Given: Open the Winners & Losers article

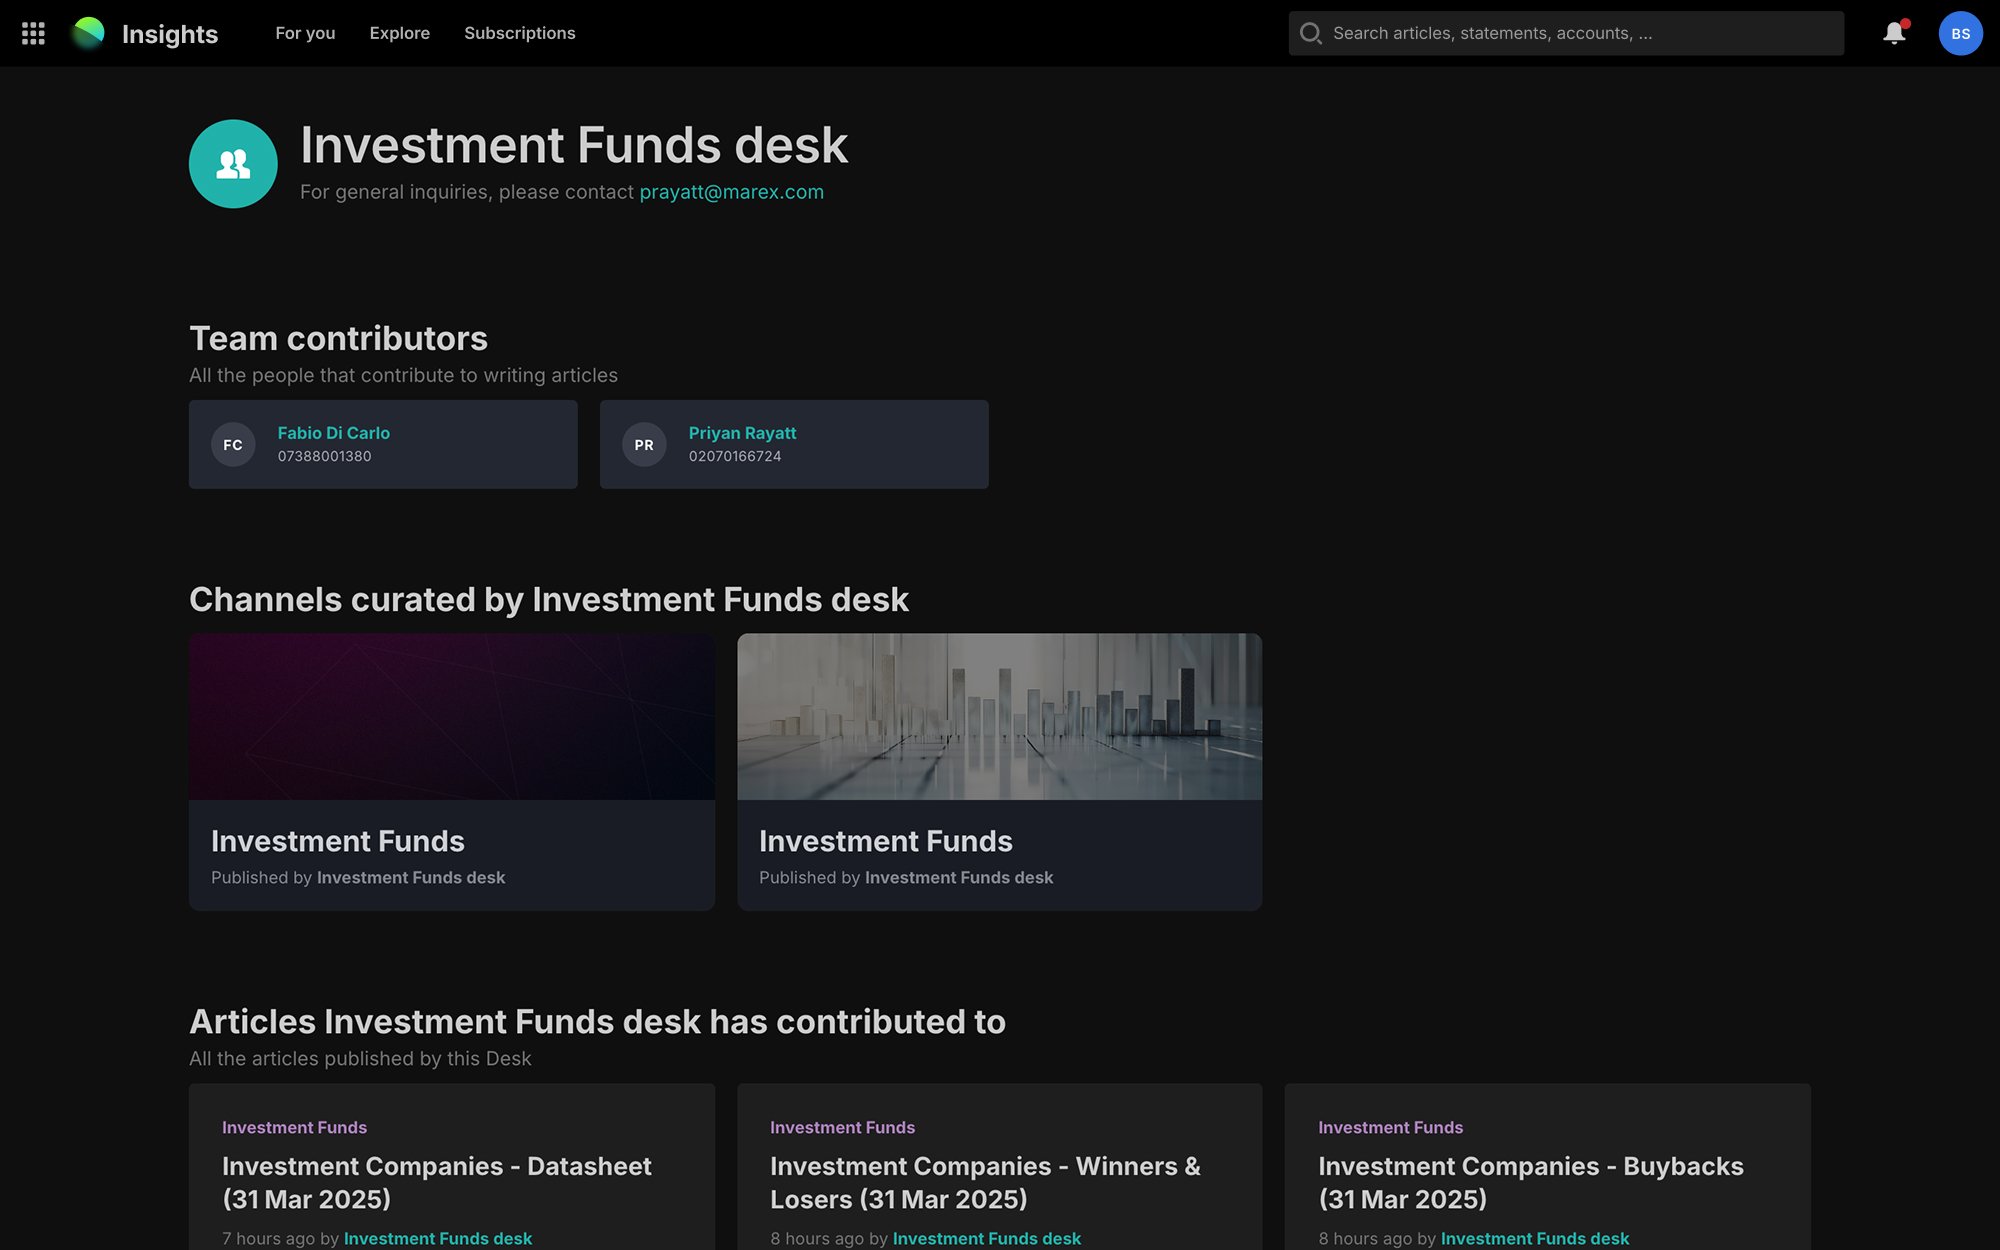Looking at the screenshot, I should (x=985, y=1182).
